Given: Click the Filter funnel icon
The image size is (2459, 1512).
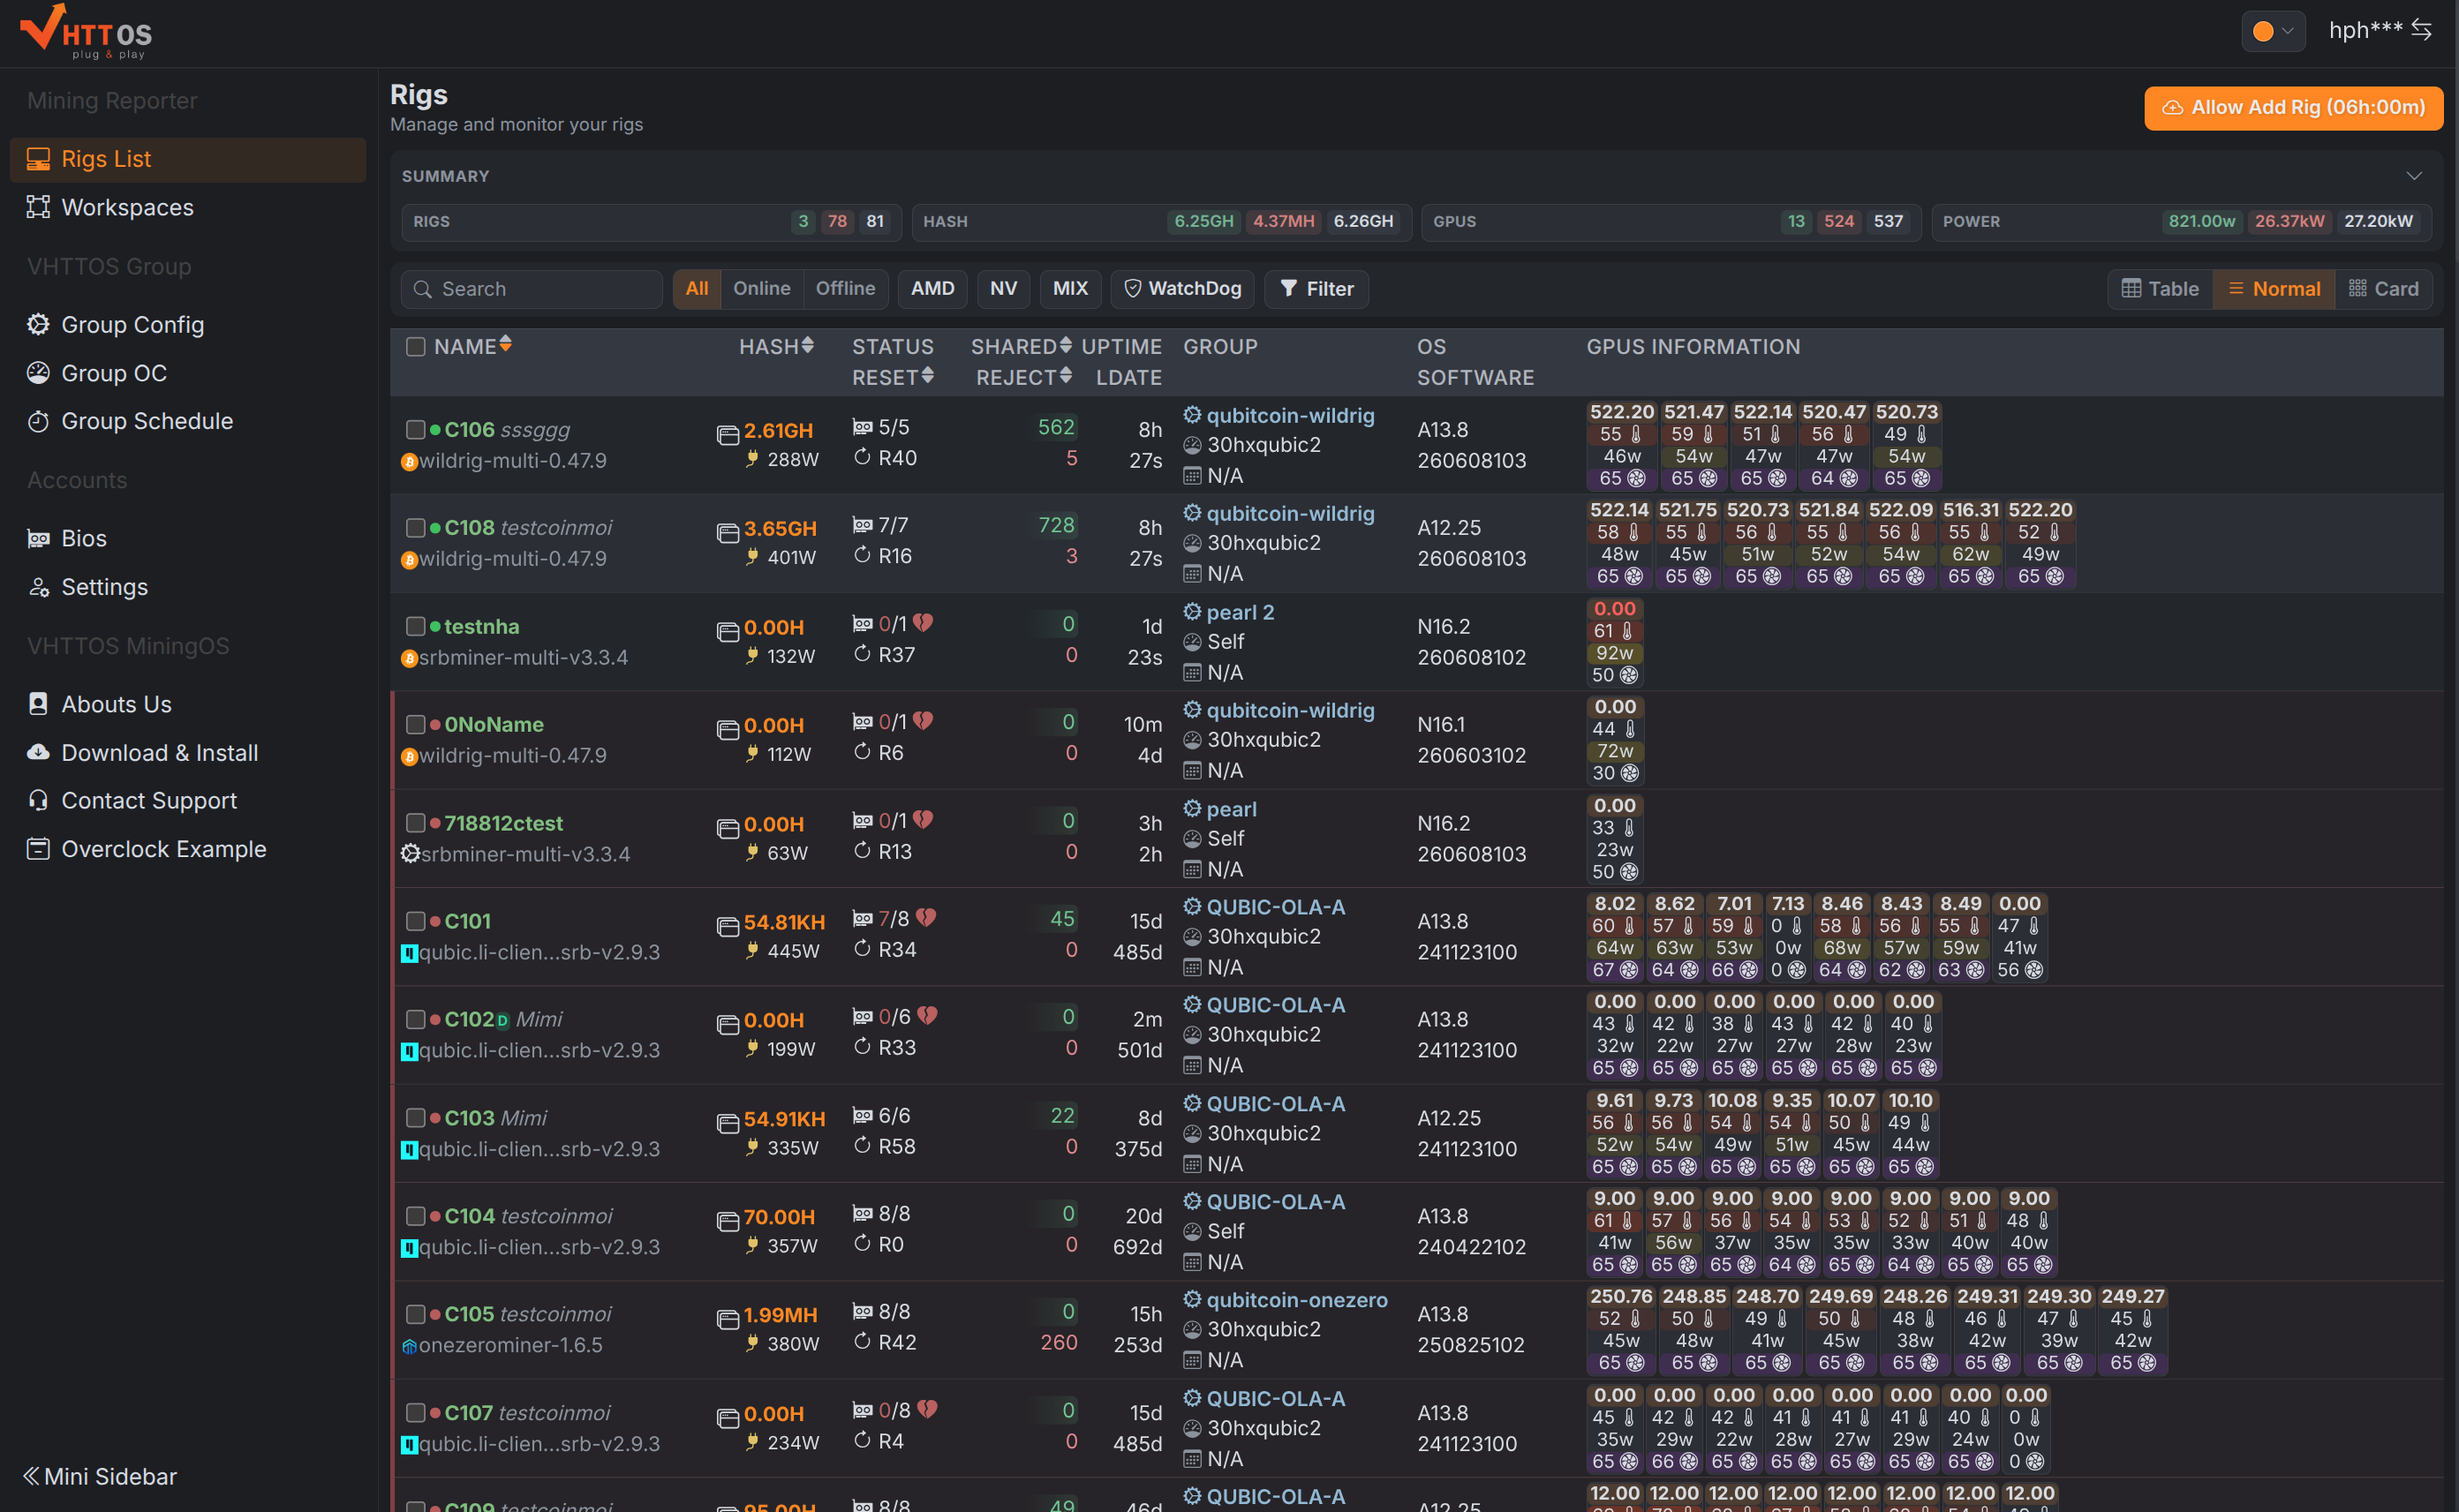Looking at the screenshot, I should (1289, 289).
